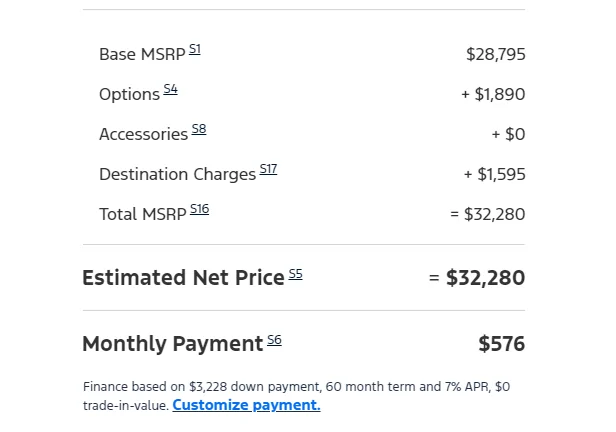
Task: Open footnote S1 next to Base MSRP
Action: (195, 49)
